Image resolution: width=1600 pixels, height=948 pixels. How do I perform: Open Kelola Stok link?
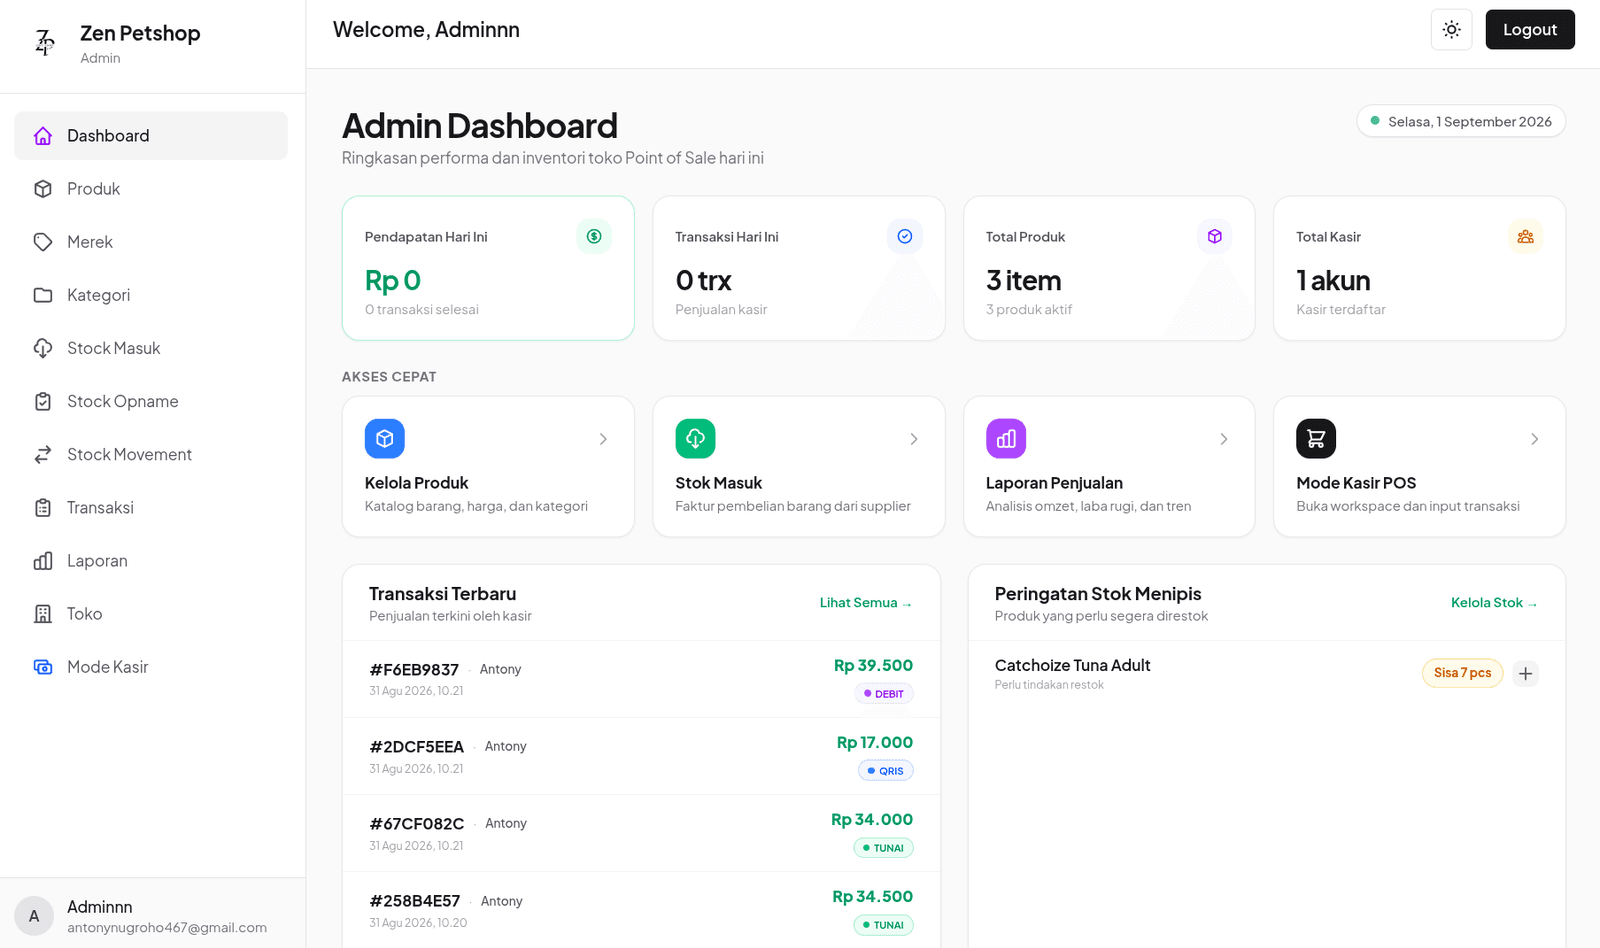click(1495, 603)
